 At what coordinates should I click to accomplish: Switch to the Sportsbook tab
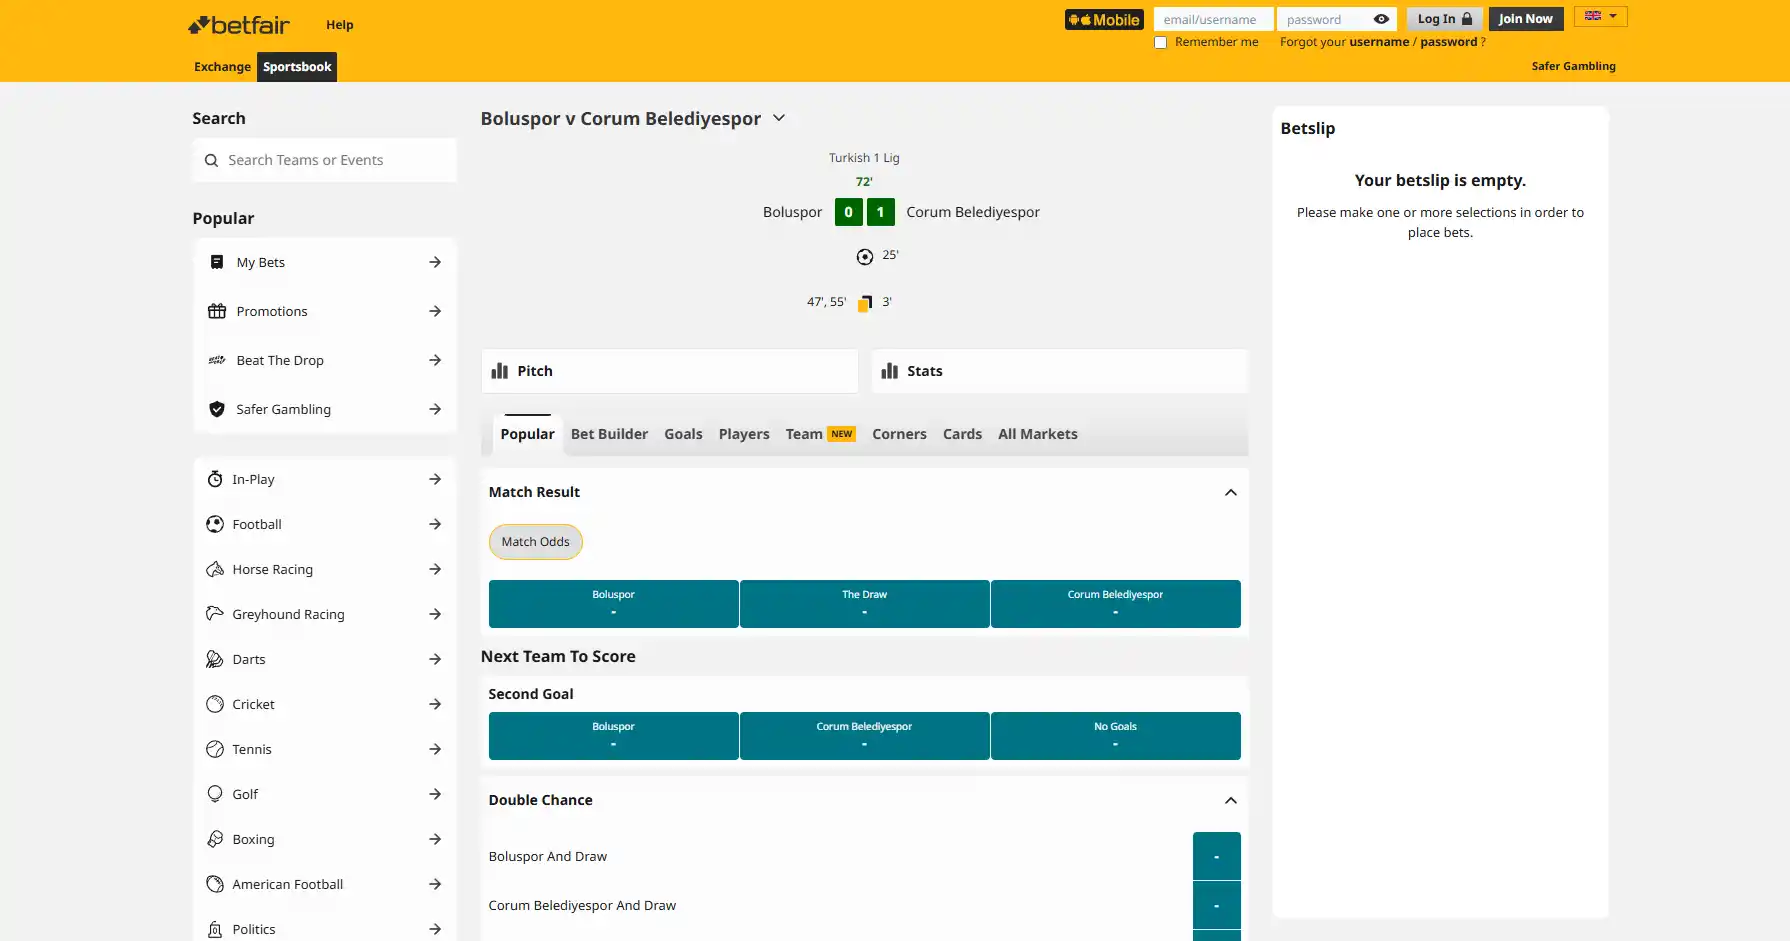(297, 67)
